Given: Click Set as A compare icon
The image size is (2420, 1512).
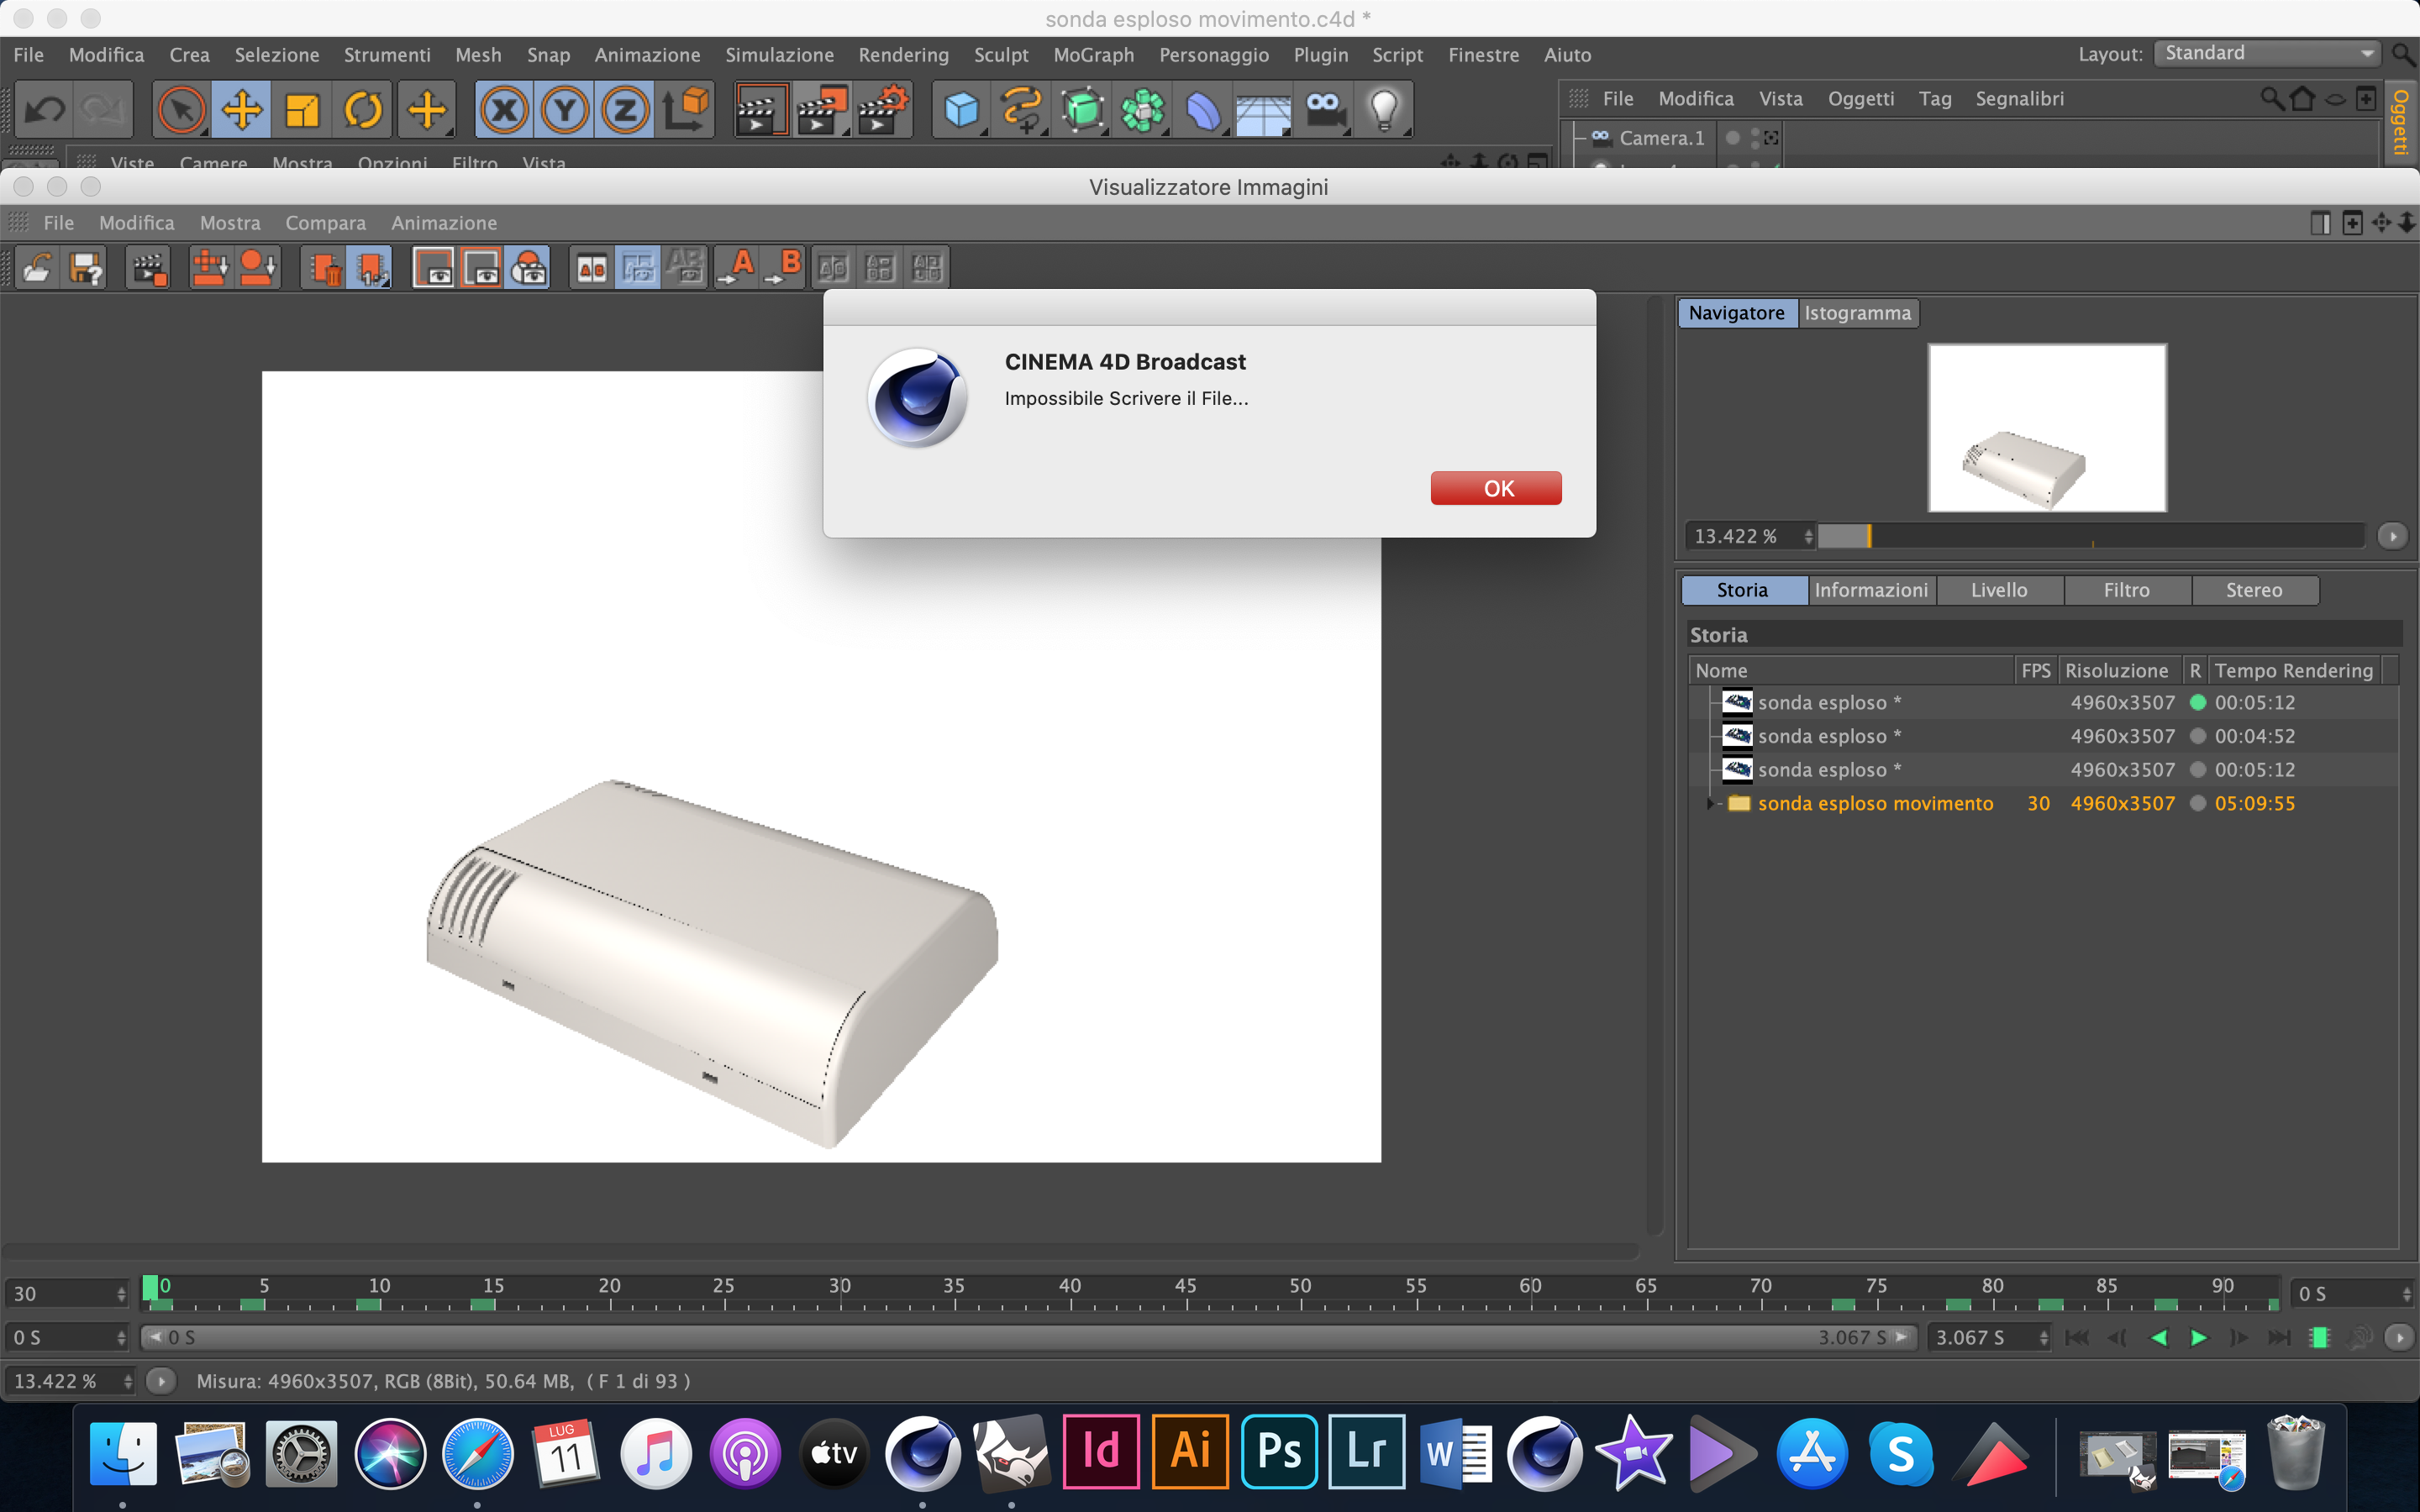Looking at the screenshot, I should (x=739, y=268).
